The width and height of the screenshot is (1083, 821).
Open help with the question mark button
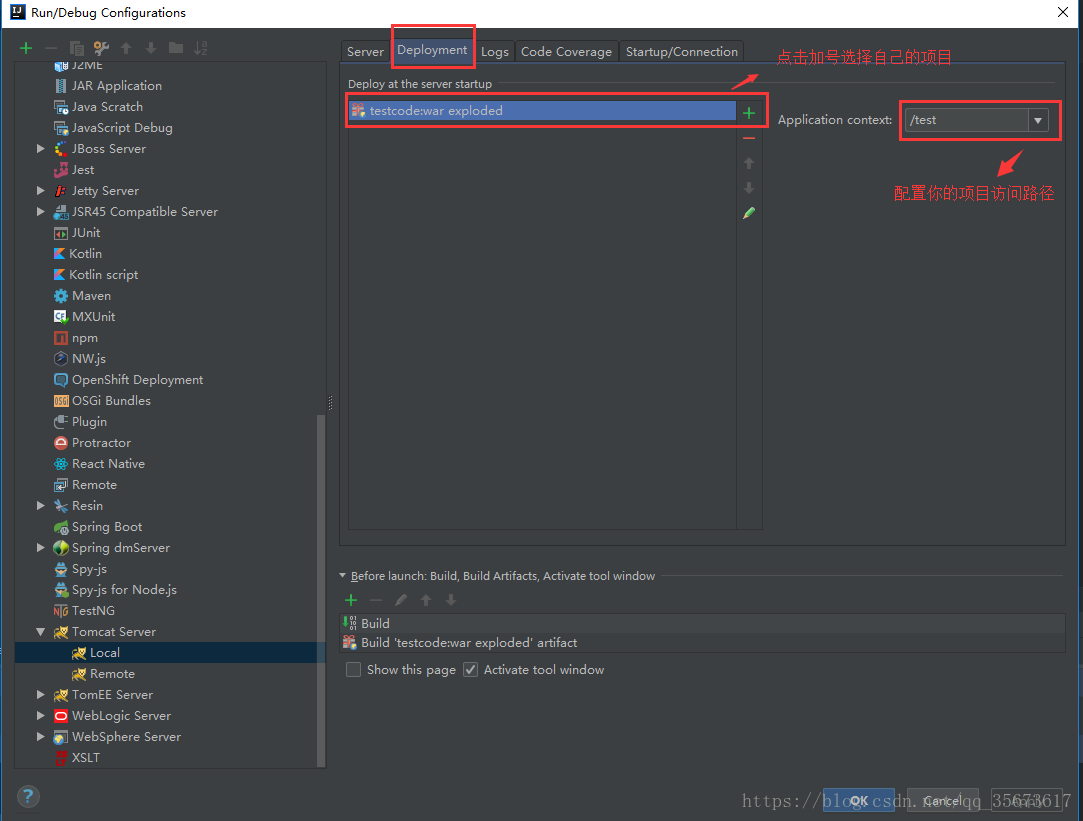(28, 796)
